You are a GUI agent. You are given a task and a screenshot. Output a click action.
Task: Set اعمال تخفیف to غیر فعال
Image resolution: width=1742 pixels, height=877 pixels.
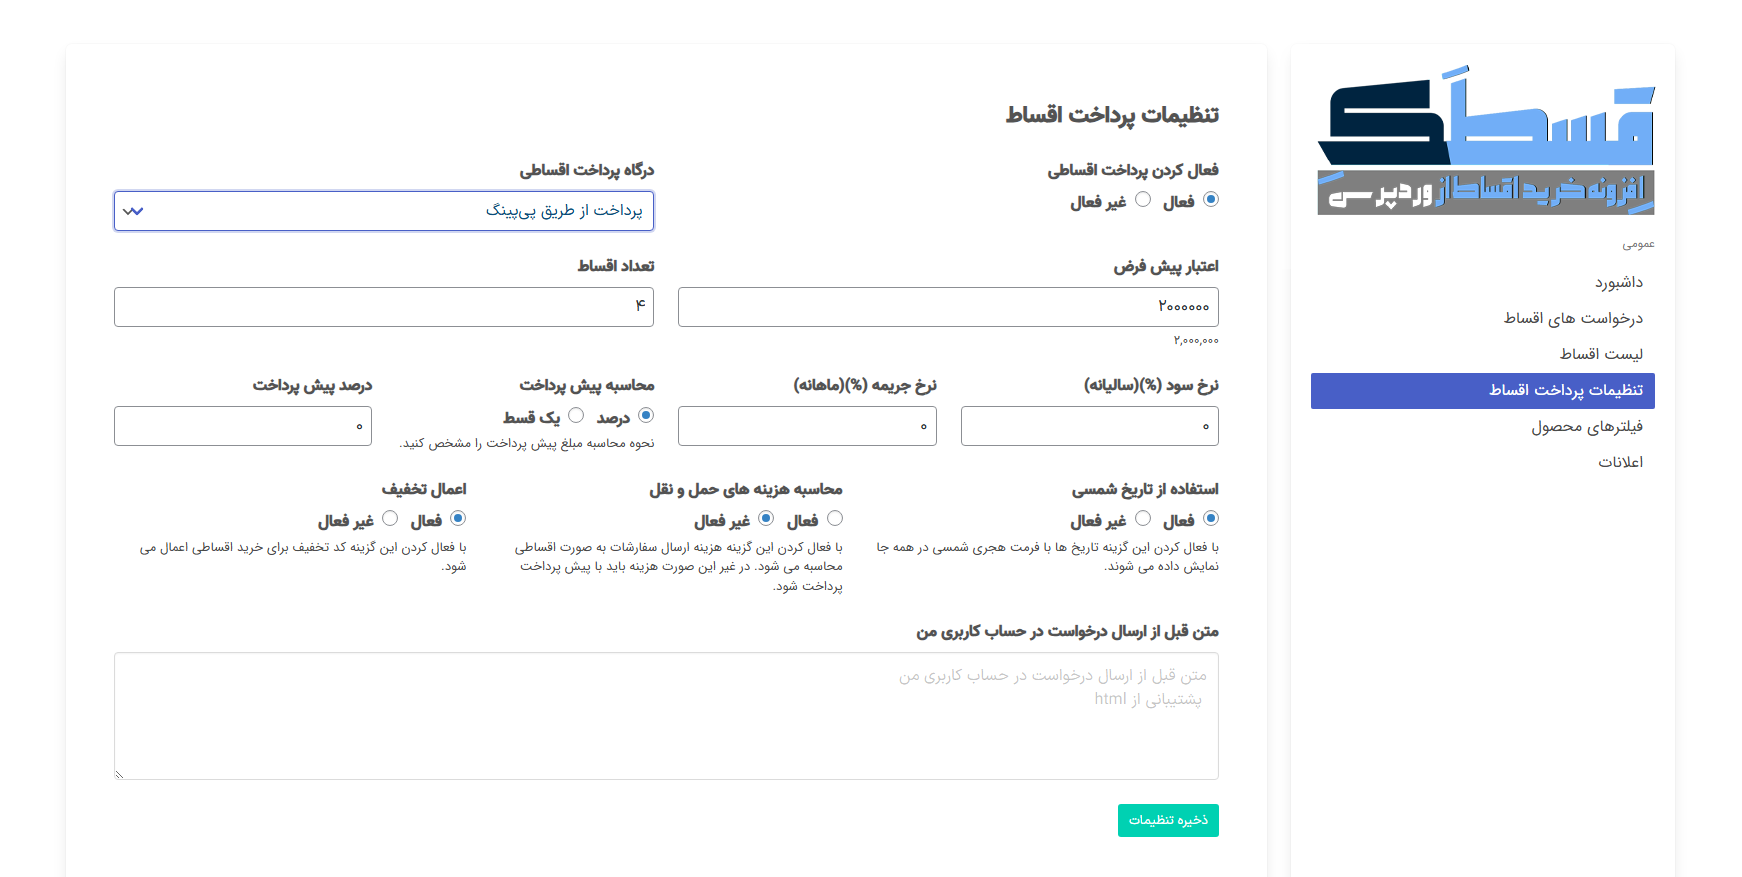[390, 518]
